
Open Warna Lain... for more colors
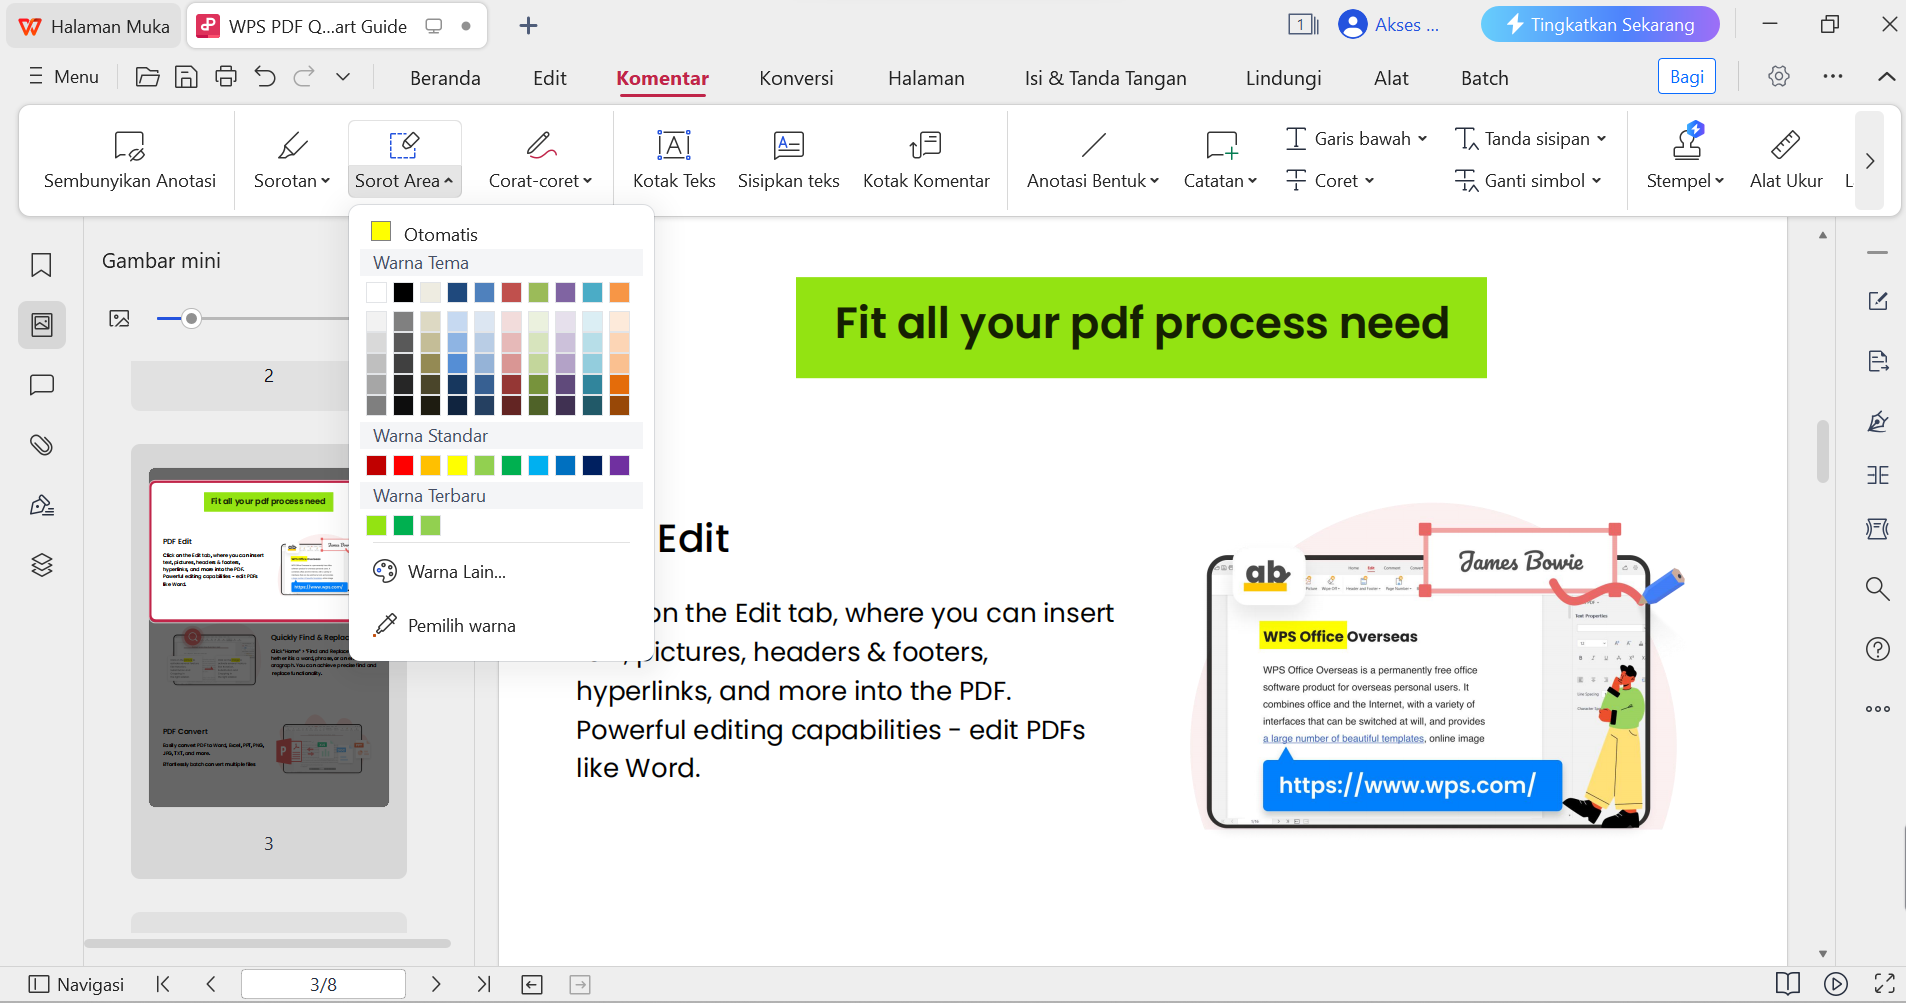click(x=456, y=571)
